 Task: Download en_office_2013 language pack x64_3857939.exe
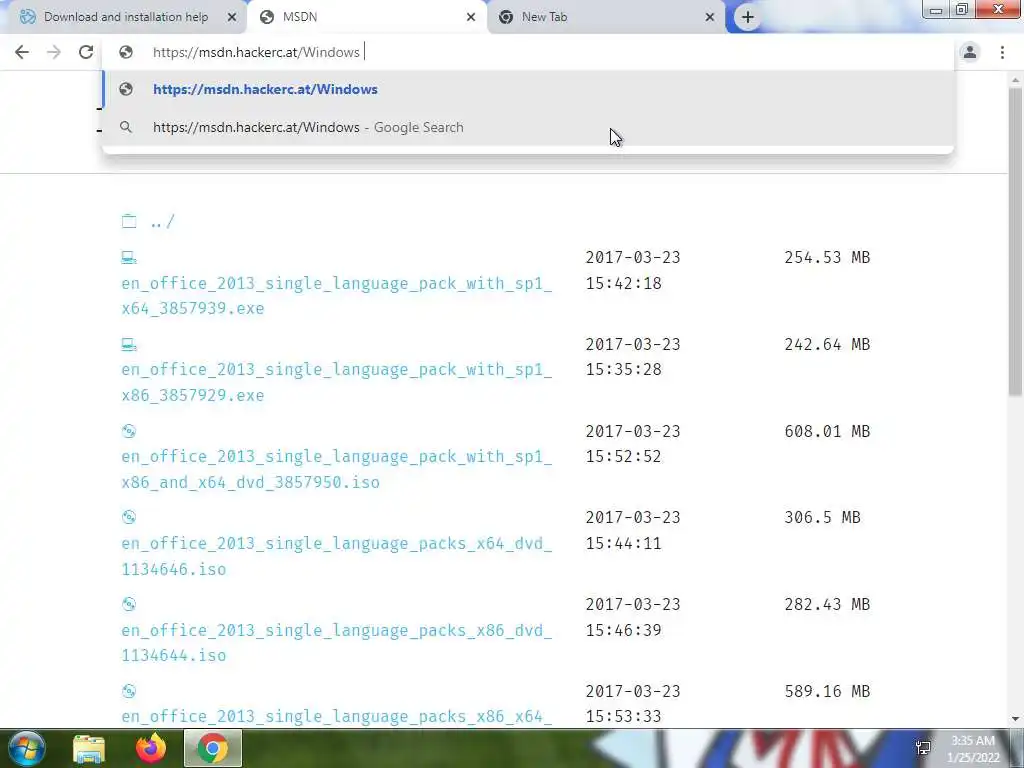tap(336, 296)
